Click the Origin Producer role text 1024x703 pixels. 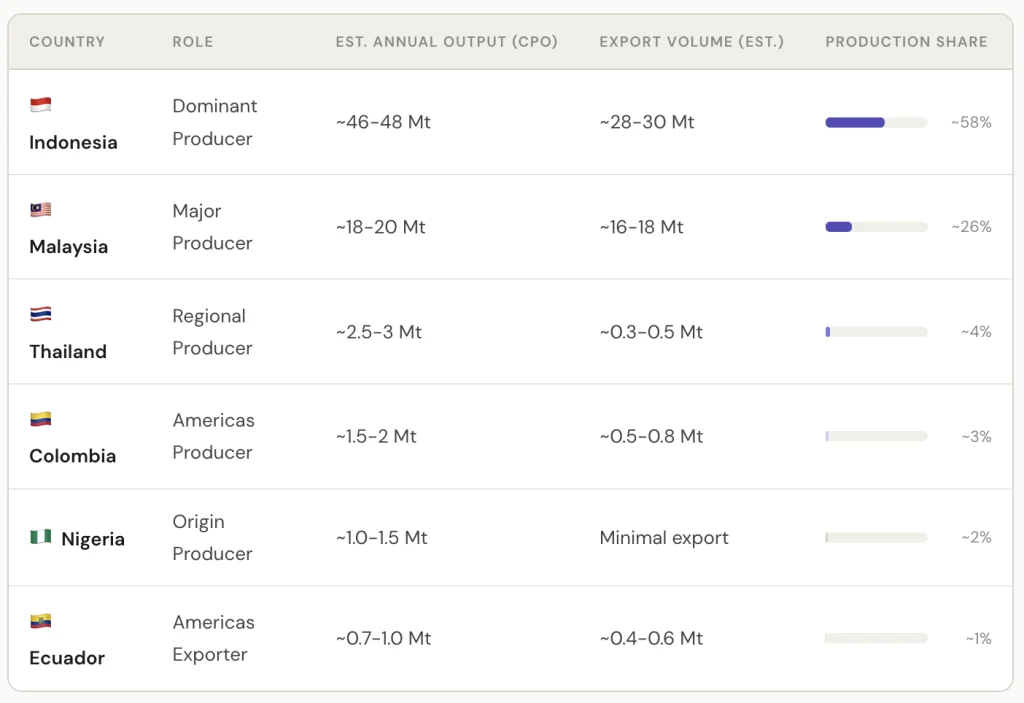pos(212,538)
